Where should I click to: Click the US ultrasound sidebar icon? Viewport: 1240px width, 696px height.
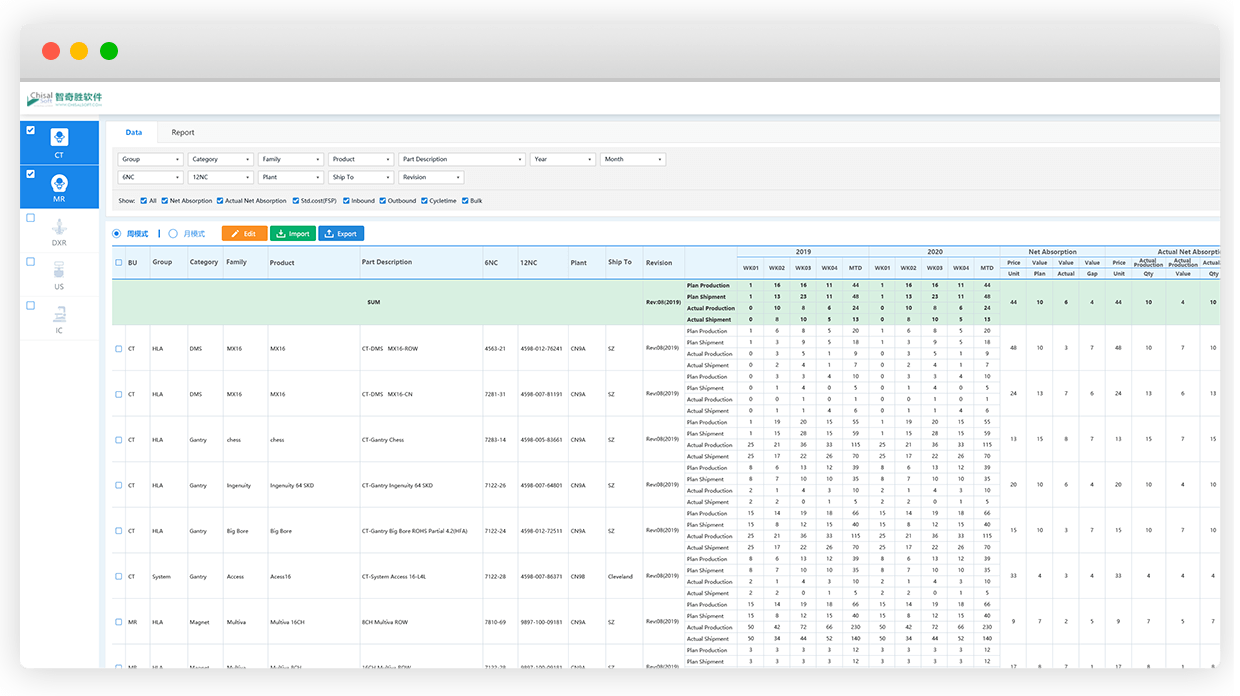tap(59, 269)
